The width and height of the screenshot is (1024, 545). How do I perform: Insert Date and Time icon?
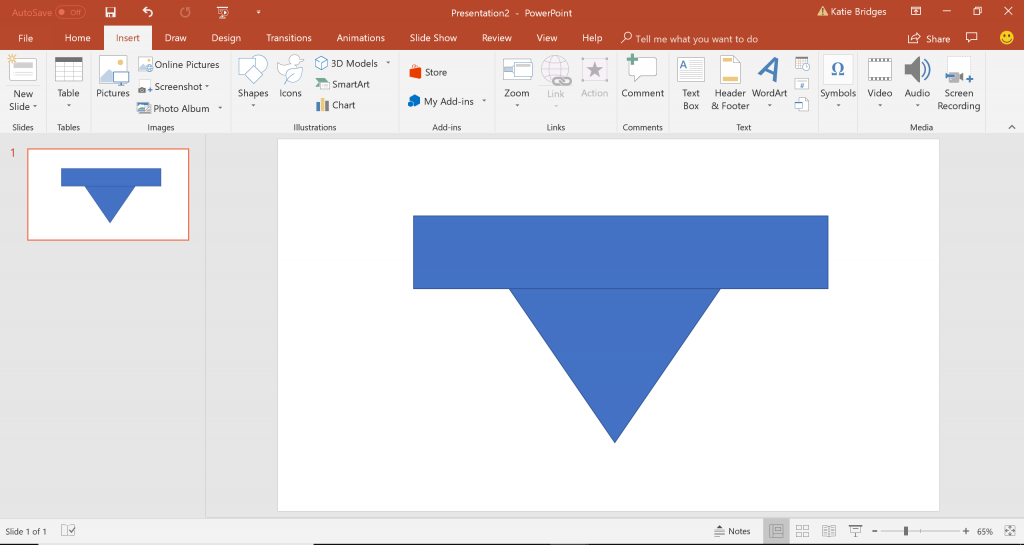click(x=802, y=64)
